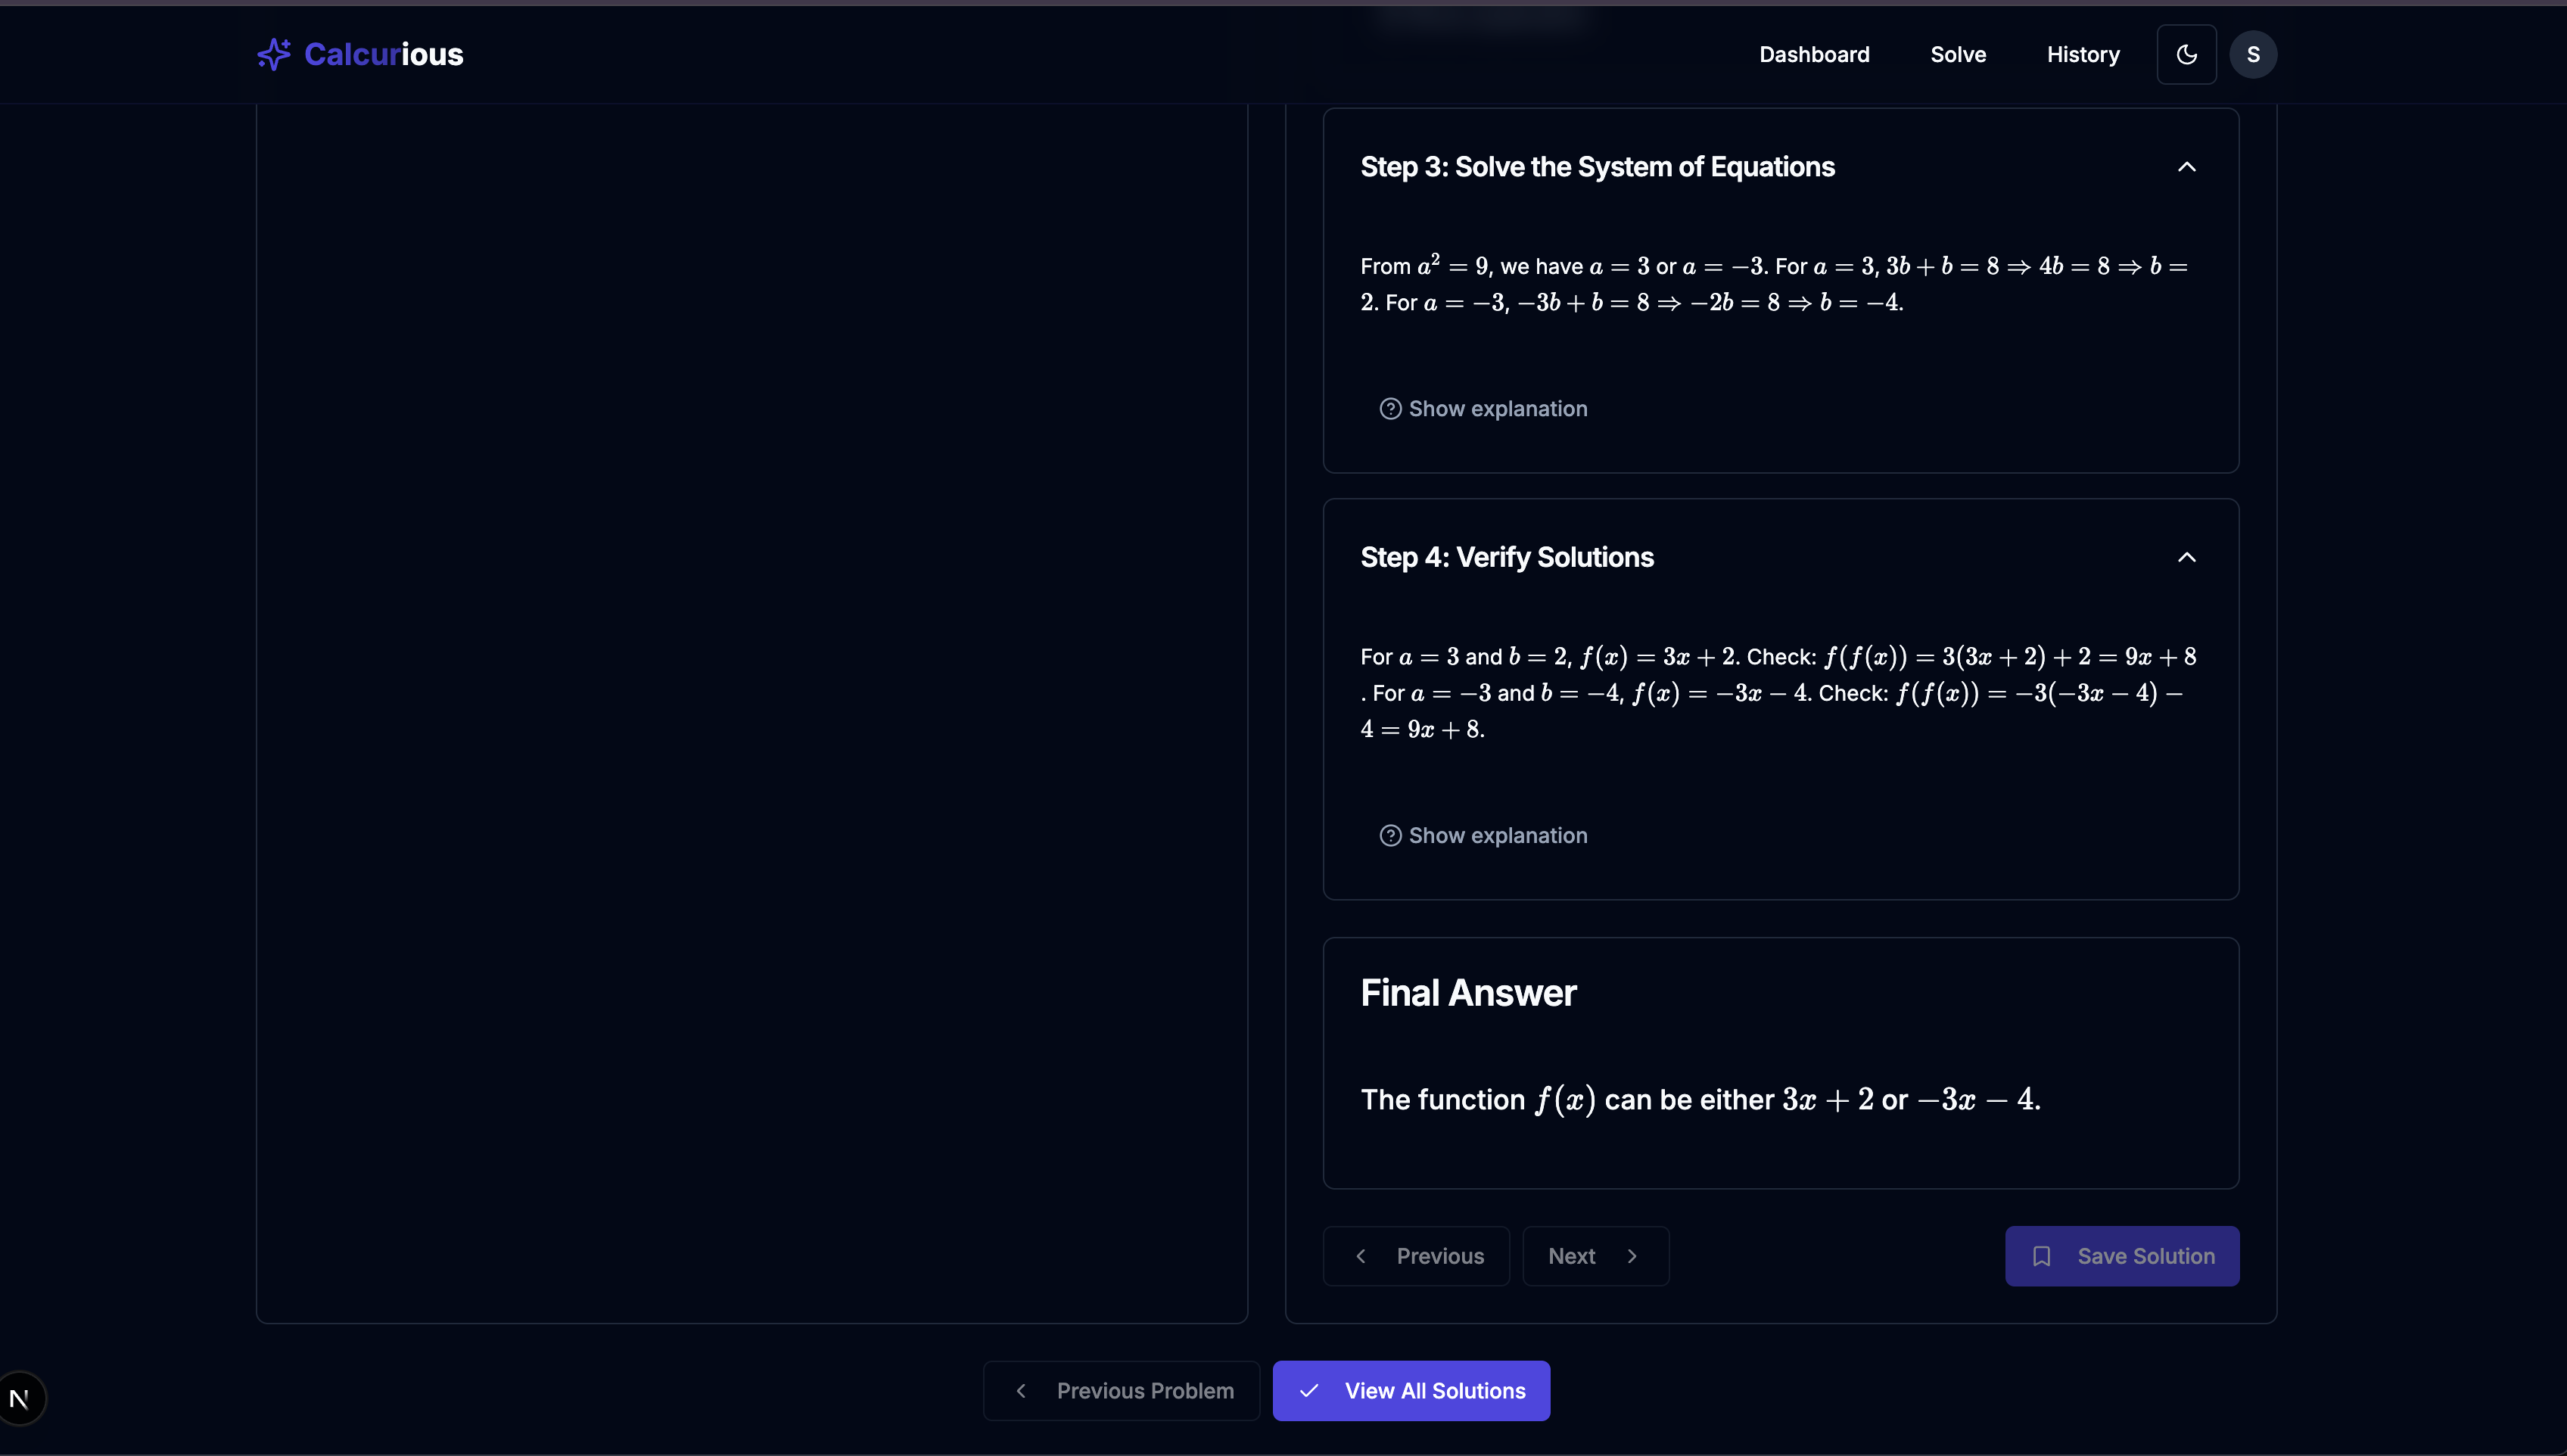Click the Previous Problem button
The width and height of the screenshot is (2567, 1456).
click(x=1121, y=1391)
